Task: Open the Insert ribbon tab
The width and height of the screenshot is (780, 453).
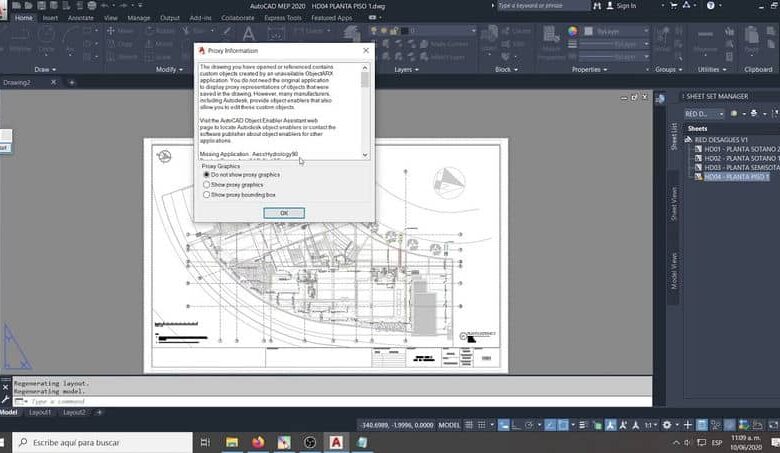Action: pyautogui.click(x=50, y=18)
